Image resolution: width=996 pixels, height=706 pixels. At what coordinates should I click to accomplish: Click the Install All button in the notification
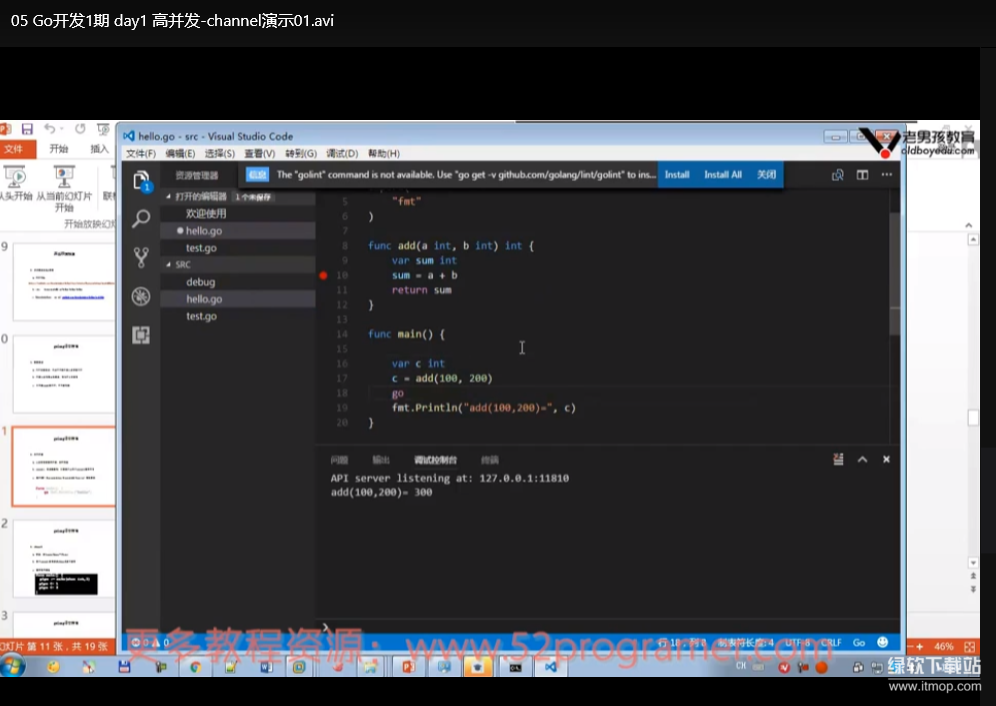click(x=723, y=175)
